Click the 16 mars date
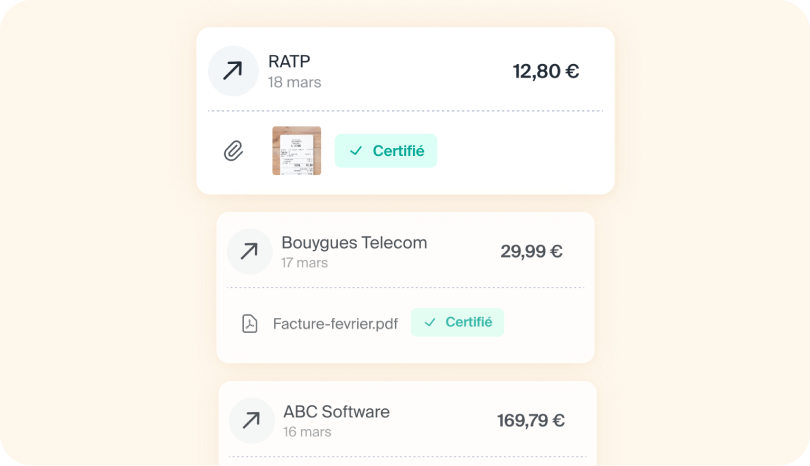This screenshot has height=466, width=810. (307, 432)
